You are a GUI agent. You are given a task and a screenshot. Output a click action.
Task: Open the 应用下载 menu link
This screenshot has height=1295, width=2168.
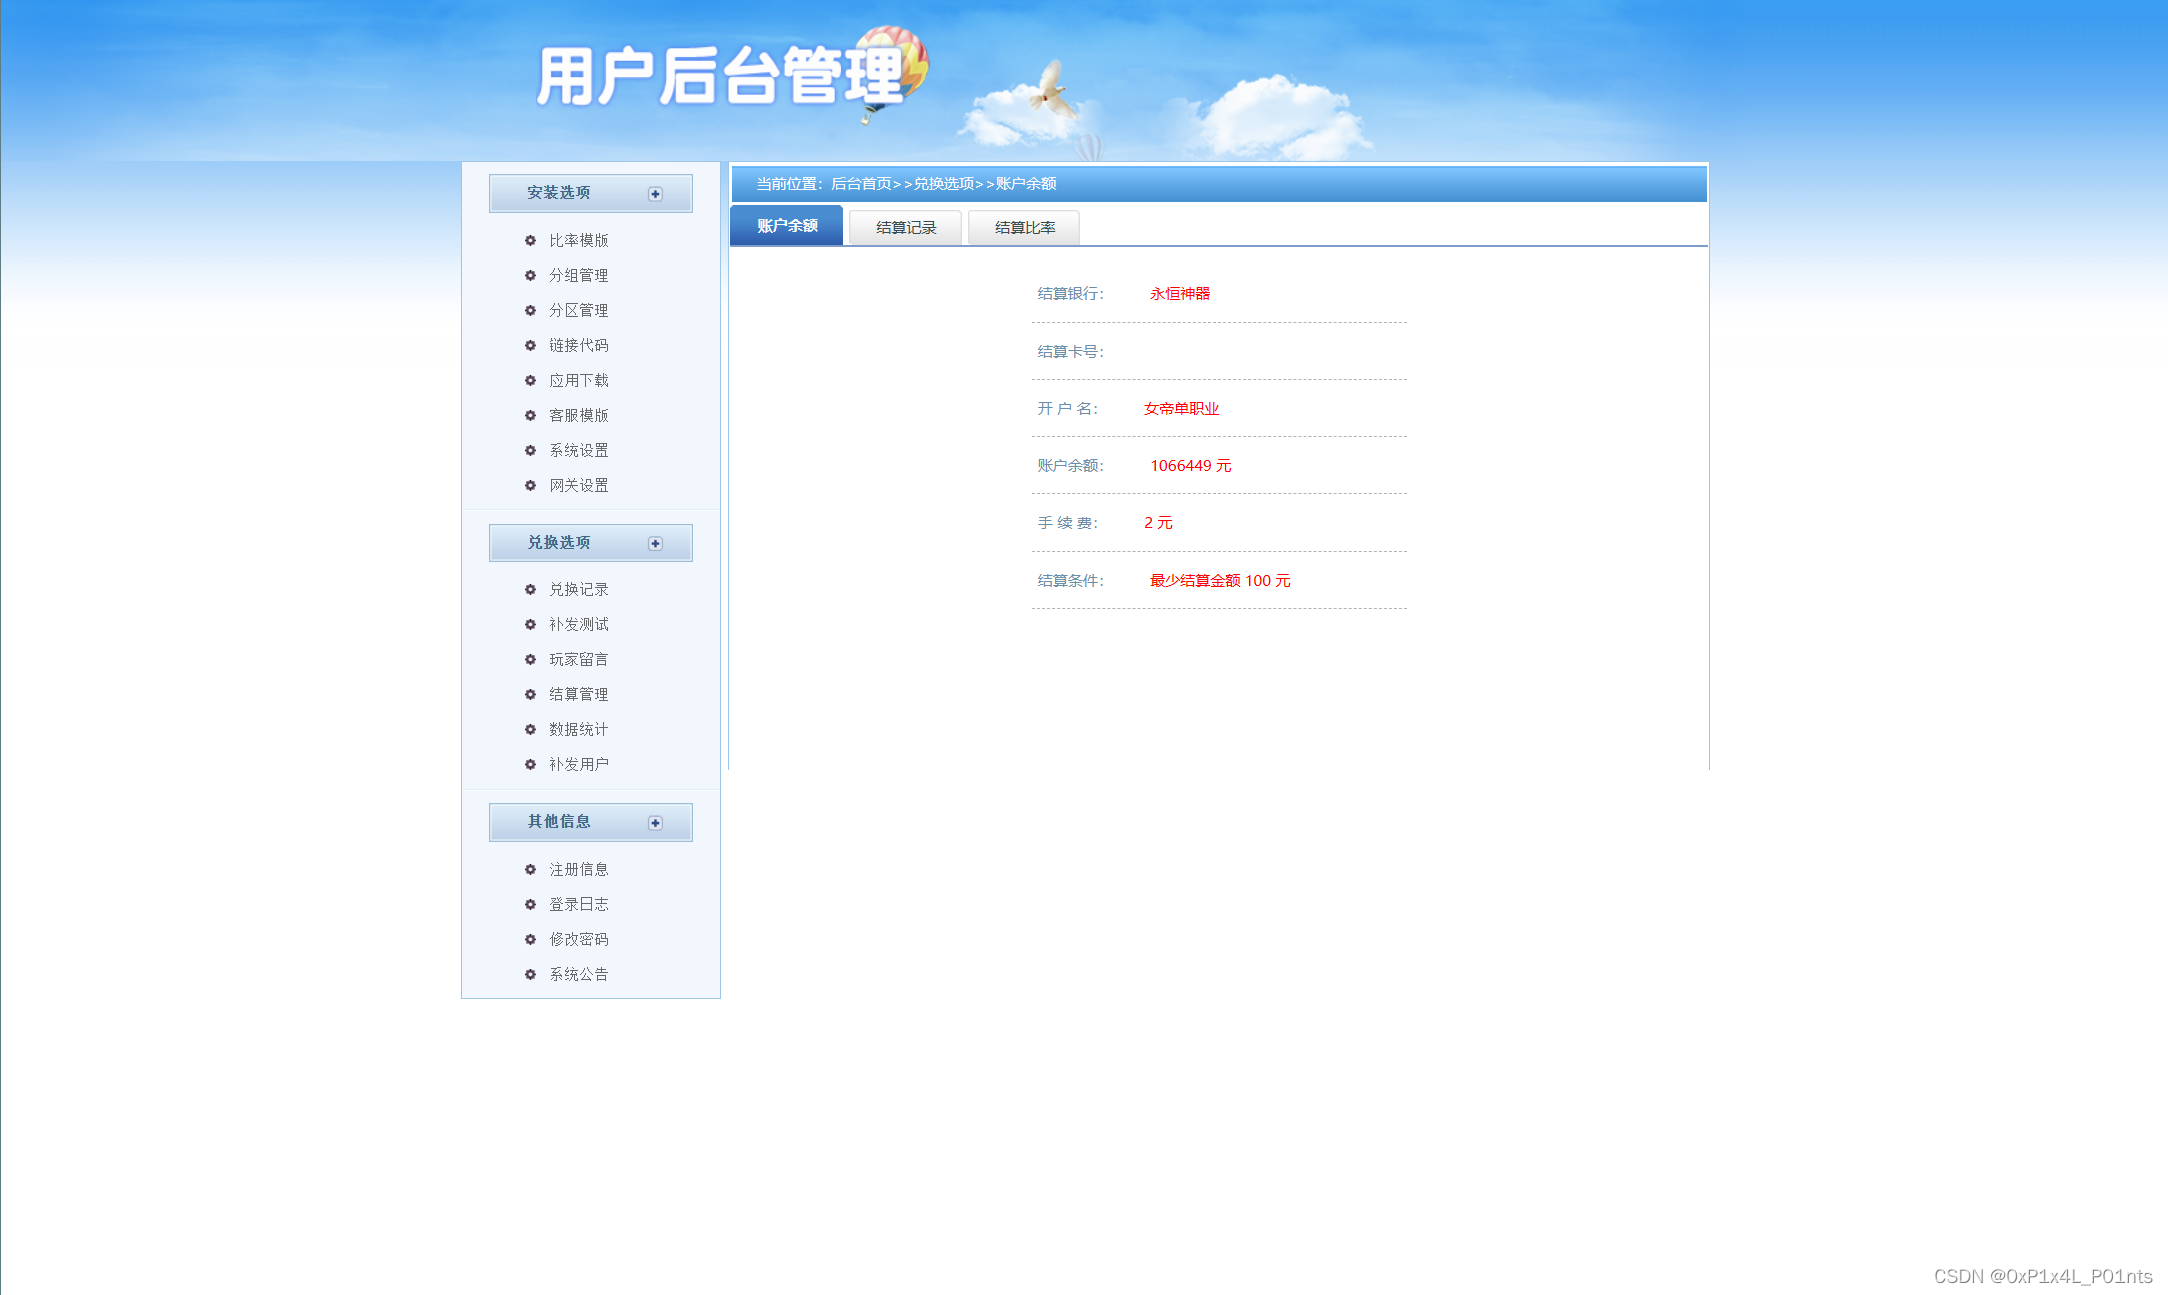coord(578,380)
